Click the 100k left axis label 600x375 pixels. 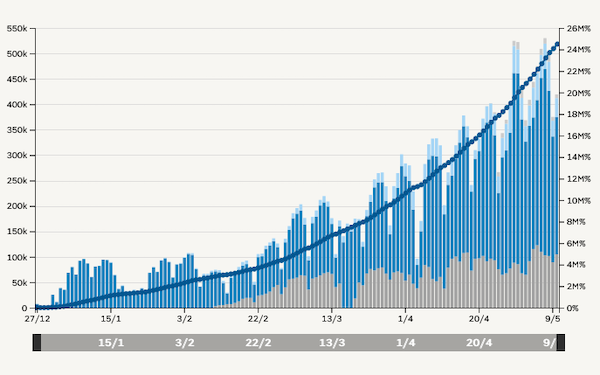click(17, 258)
